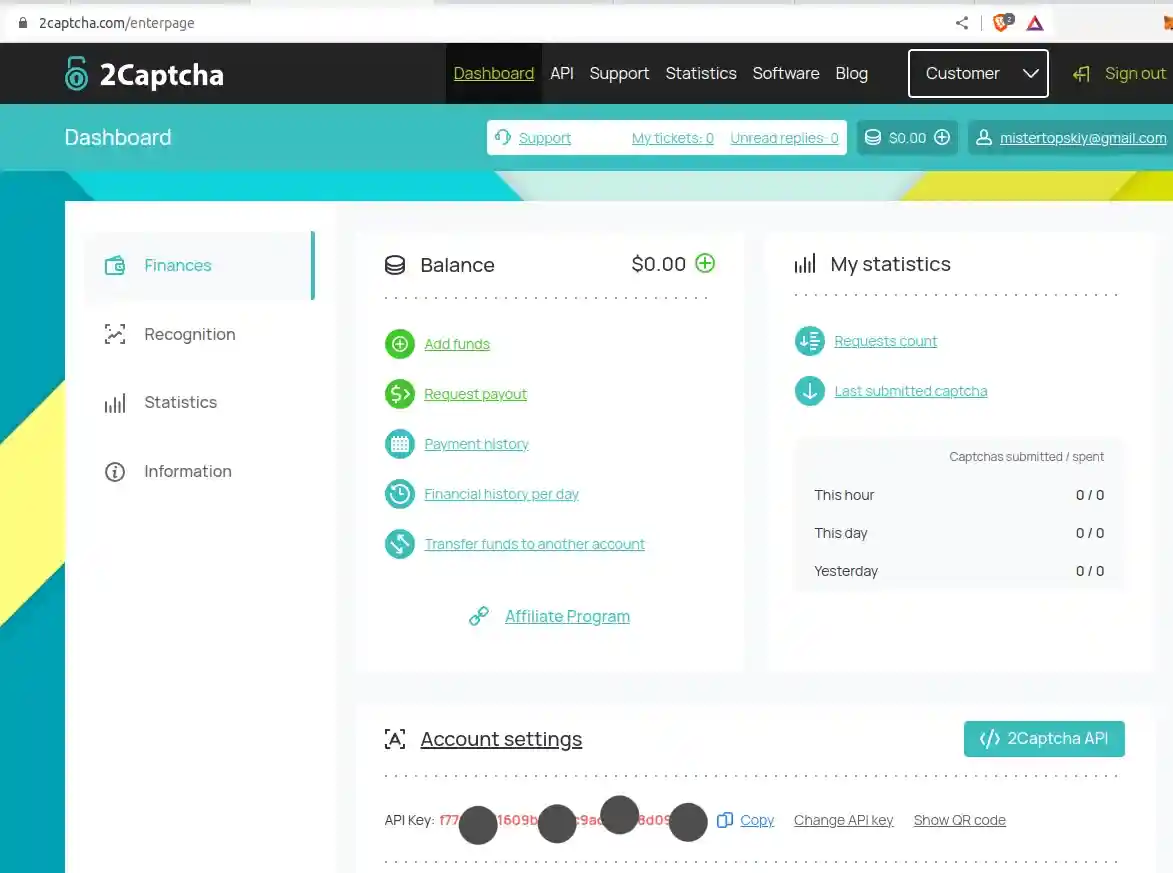Image resolution: width=1173 pixels, height=873 pixels.
Task: Click the Transfer funds to another account icon
Action: (x=399, y=543)
